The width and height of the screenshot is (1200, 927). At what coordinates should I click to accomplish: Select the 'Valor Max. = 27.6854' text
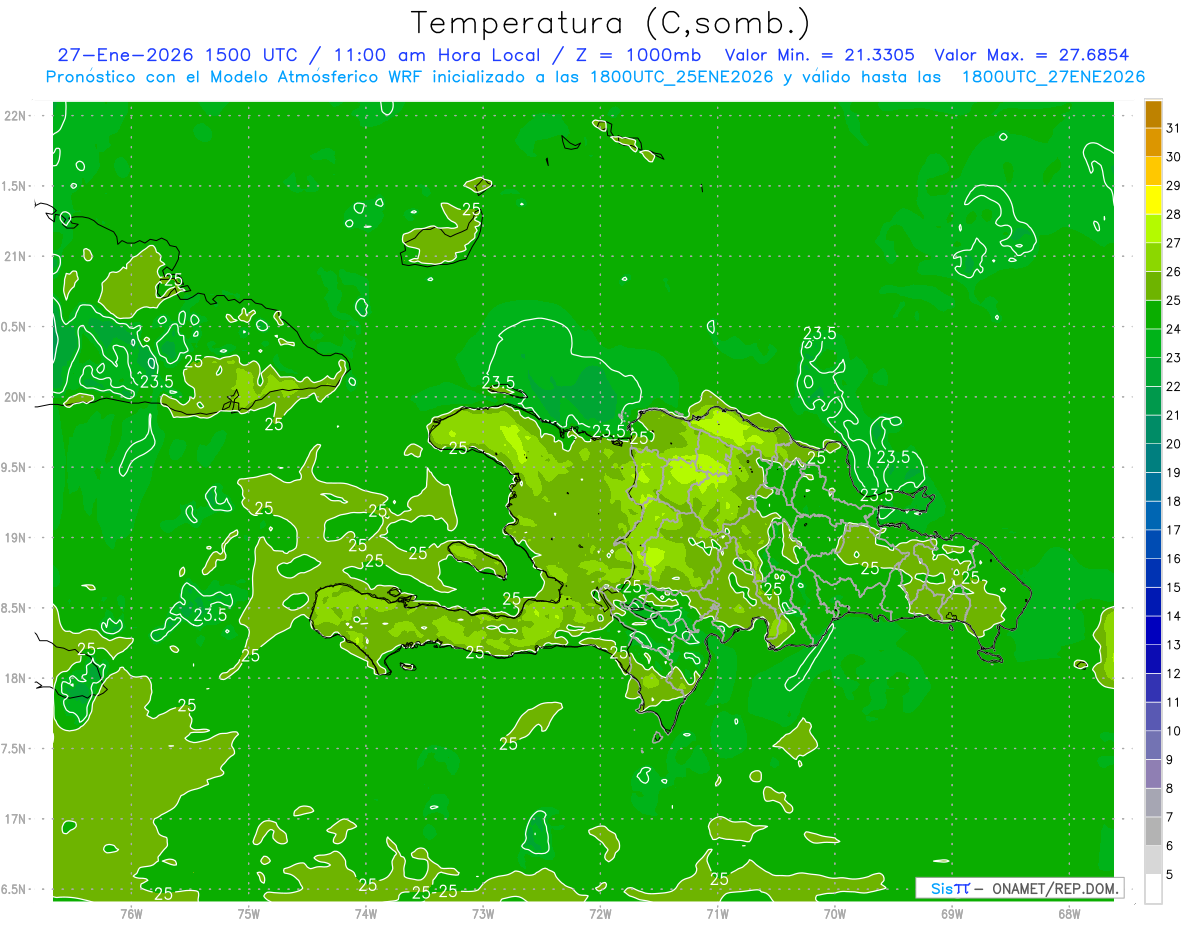(1032, 55)
